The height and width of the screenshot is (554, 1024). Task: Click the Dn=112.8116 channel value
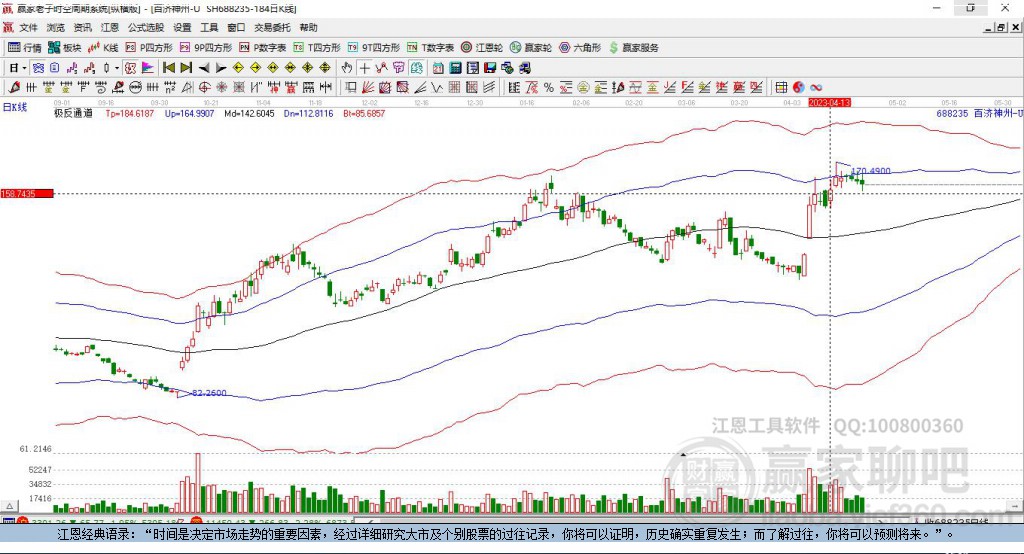tap(308, 113)
